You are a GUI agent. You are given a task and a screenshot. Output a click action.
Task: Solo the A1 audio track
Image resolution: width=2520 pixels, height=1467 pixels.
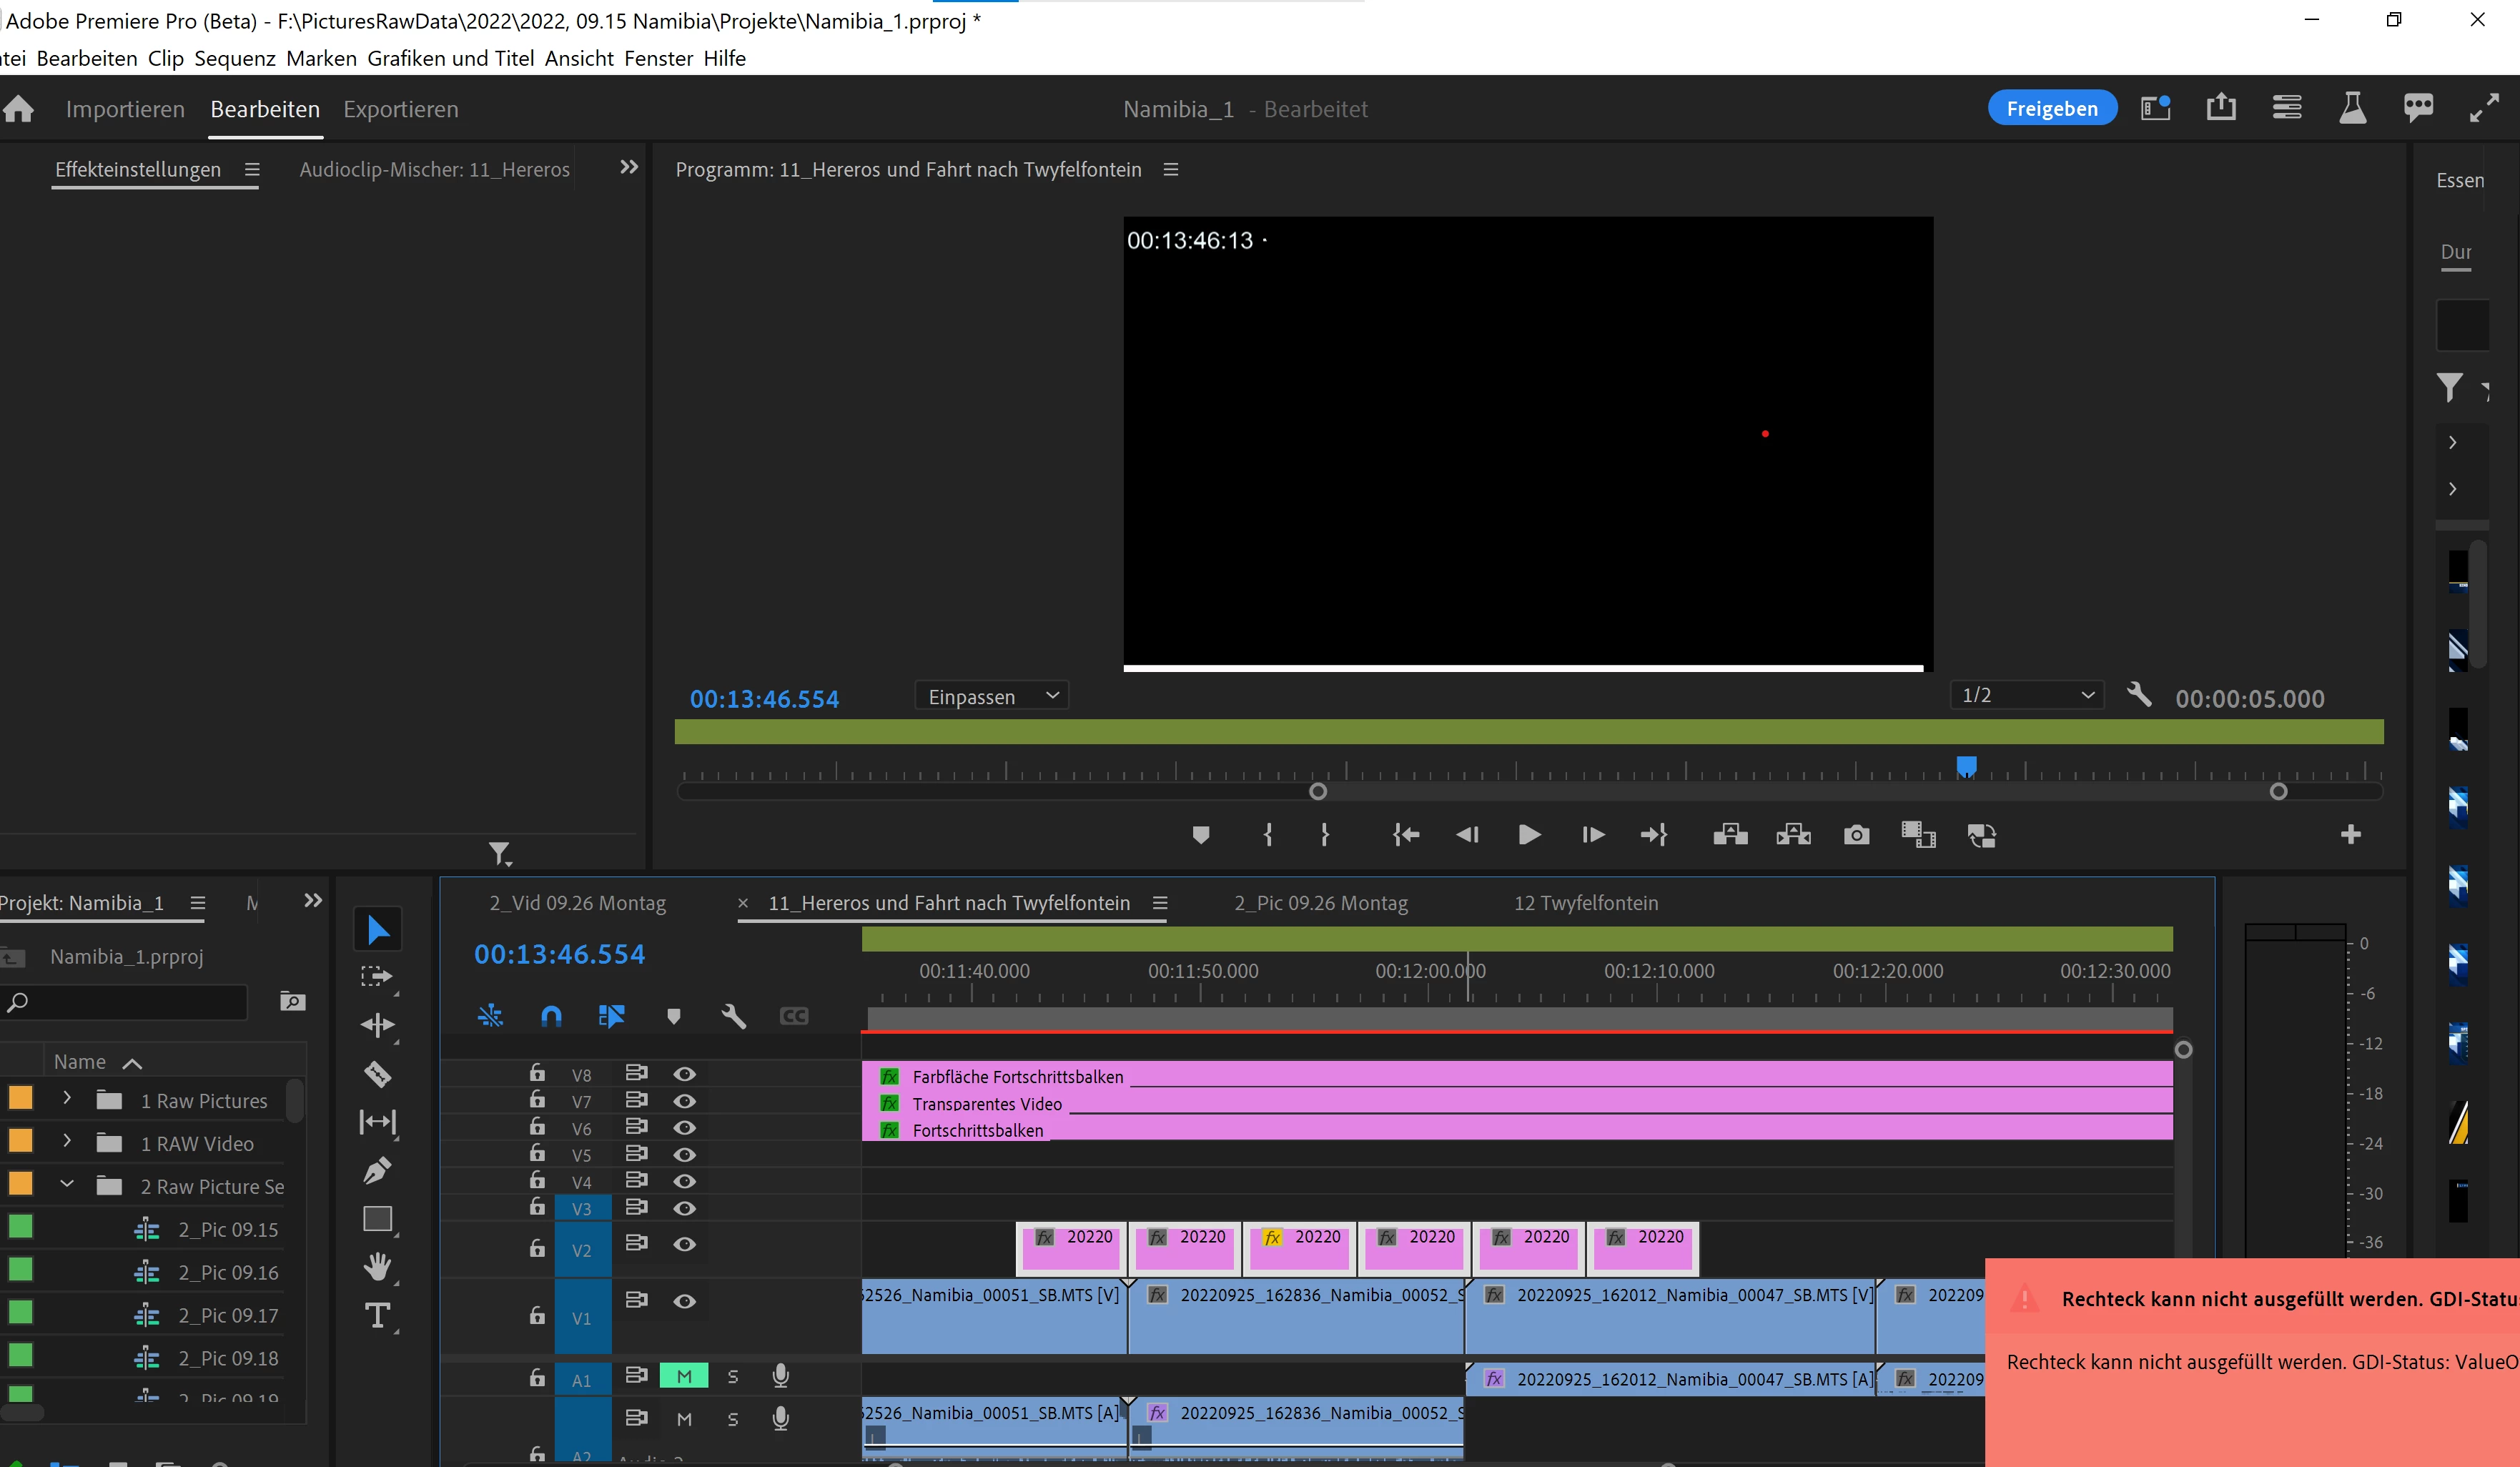(733, 1375)
